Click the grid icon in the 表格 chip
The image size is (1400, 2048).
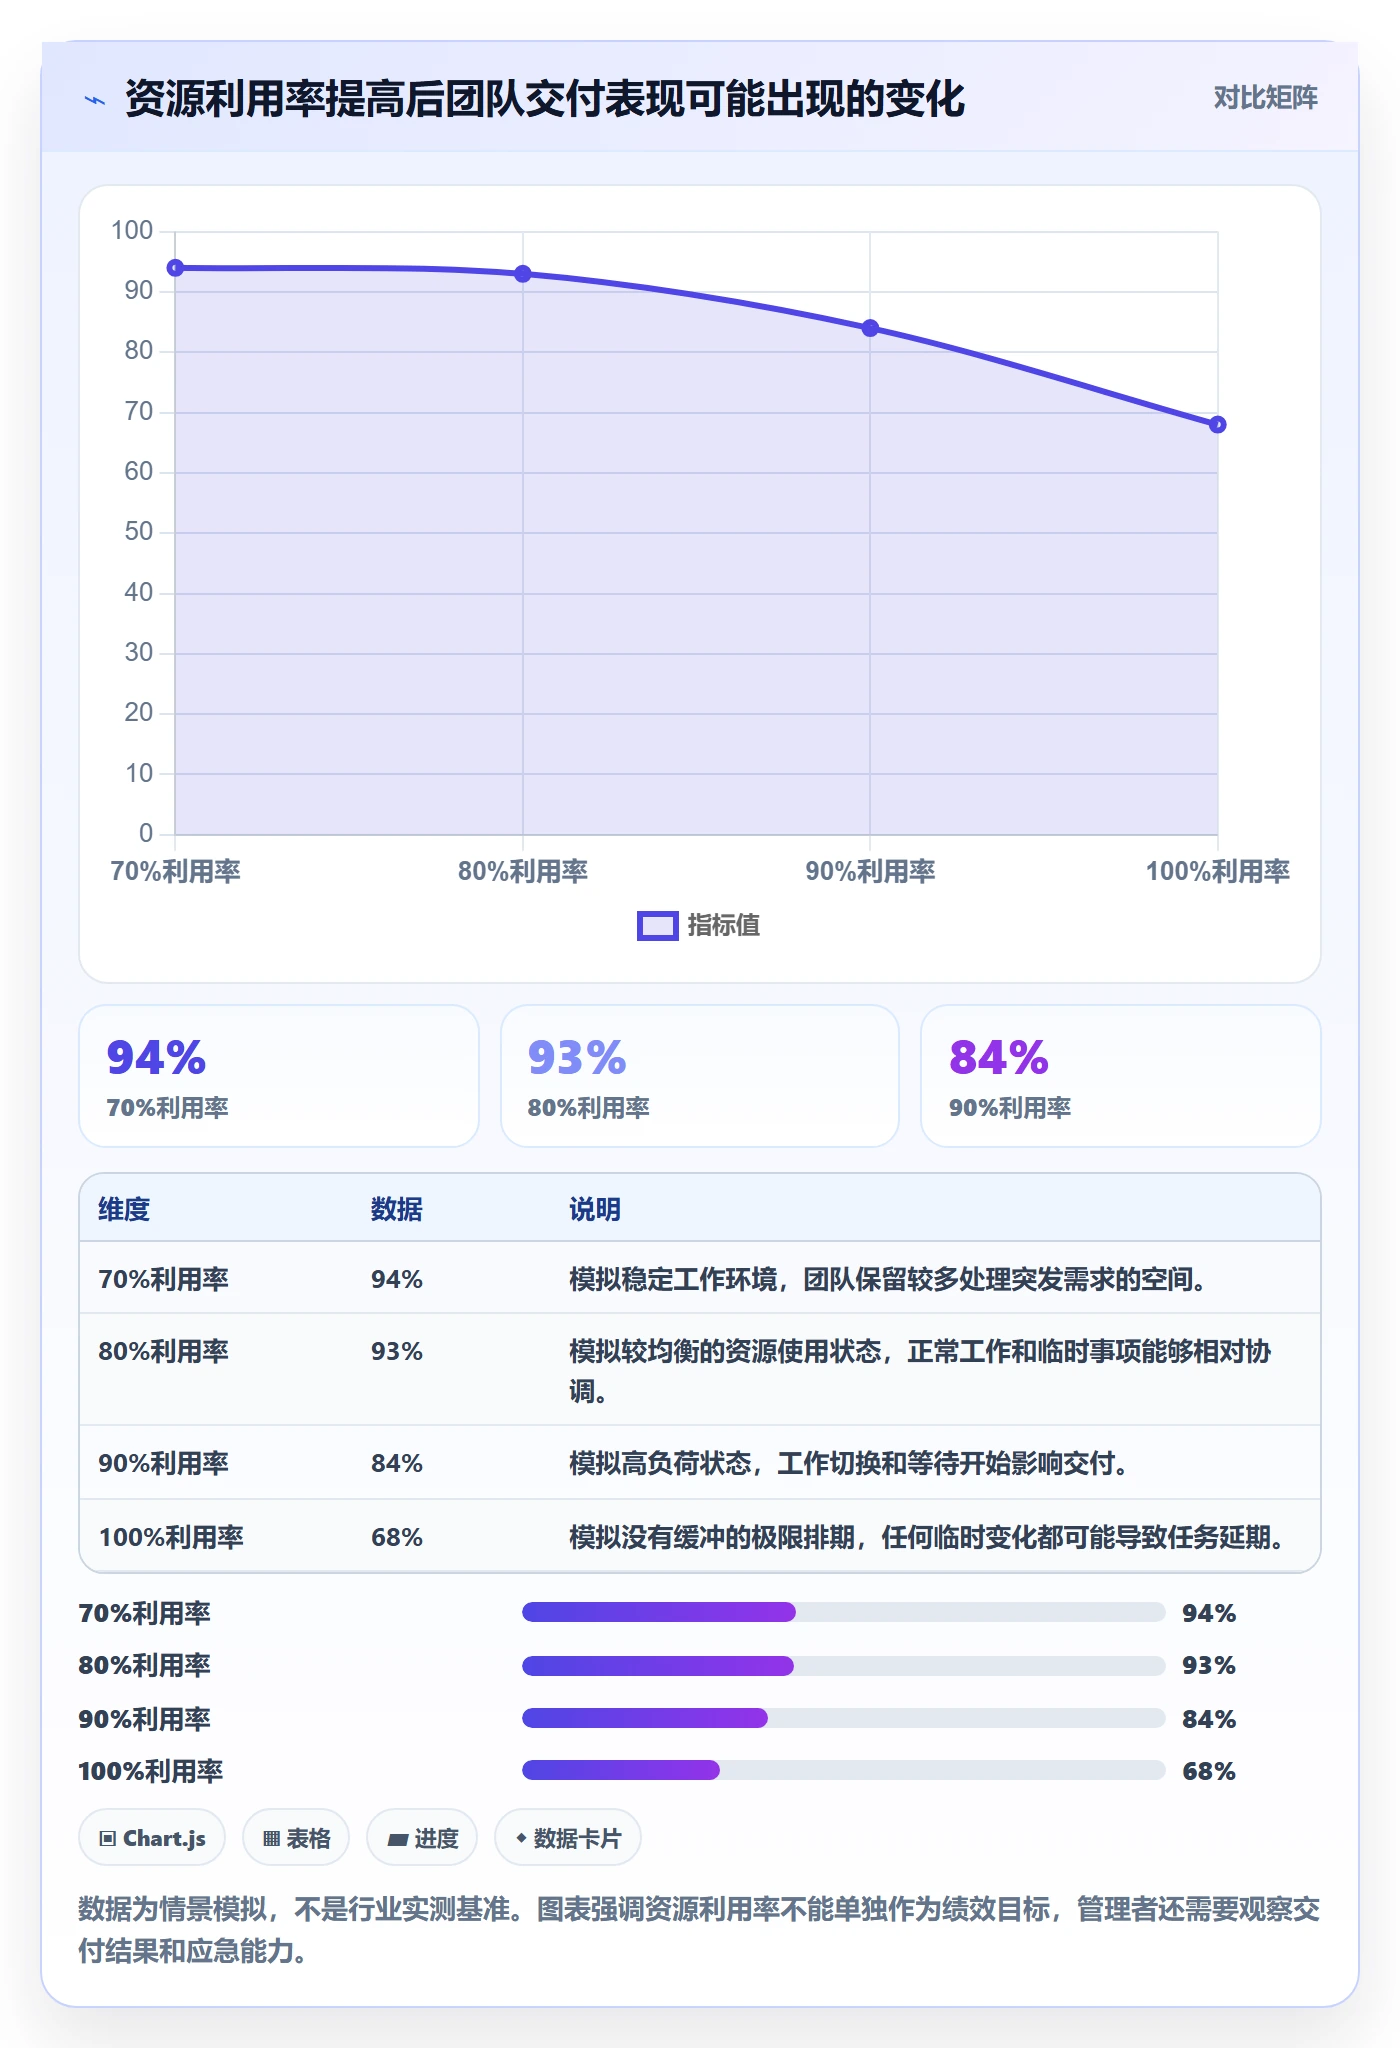pyautogui.click(x=271, y=1838)
